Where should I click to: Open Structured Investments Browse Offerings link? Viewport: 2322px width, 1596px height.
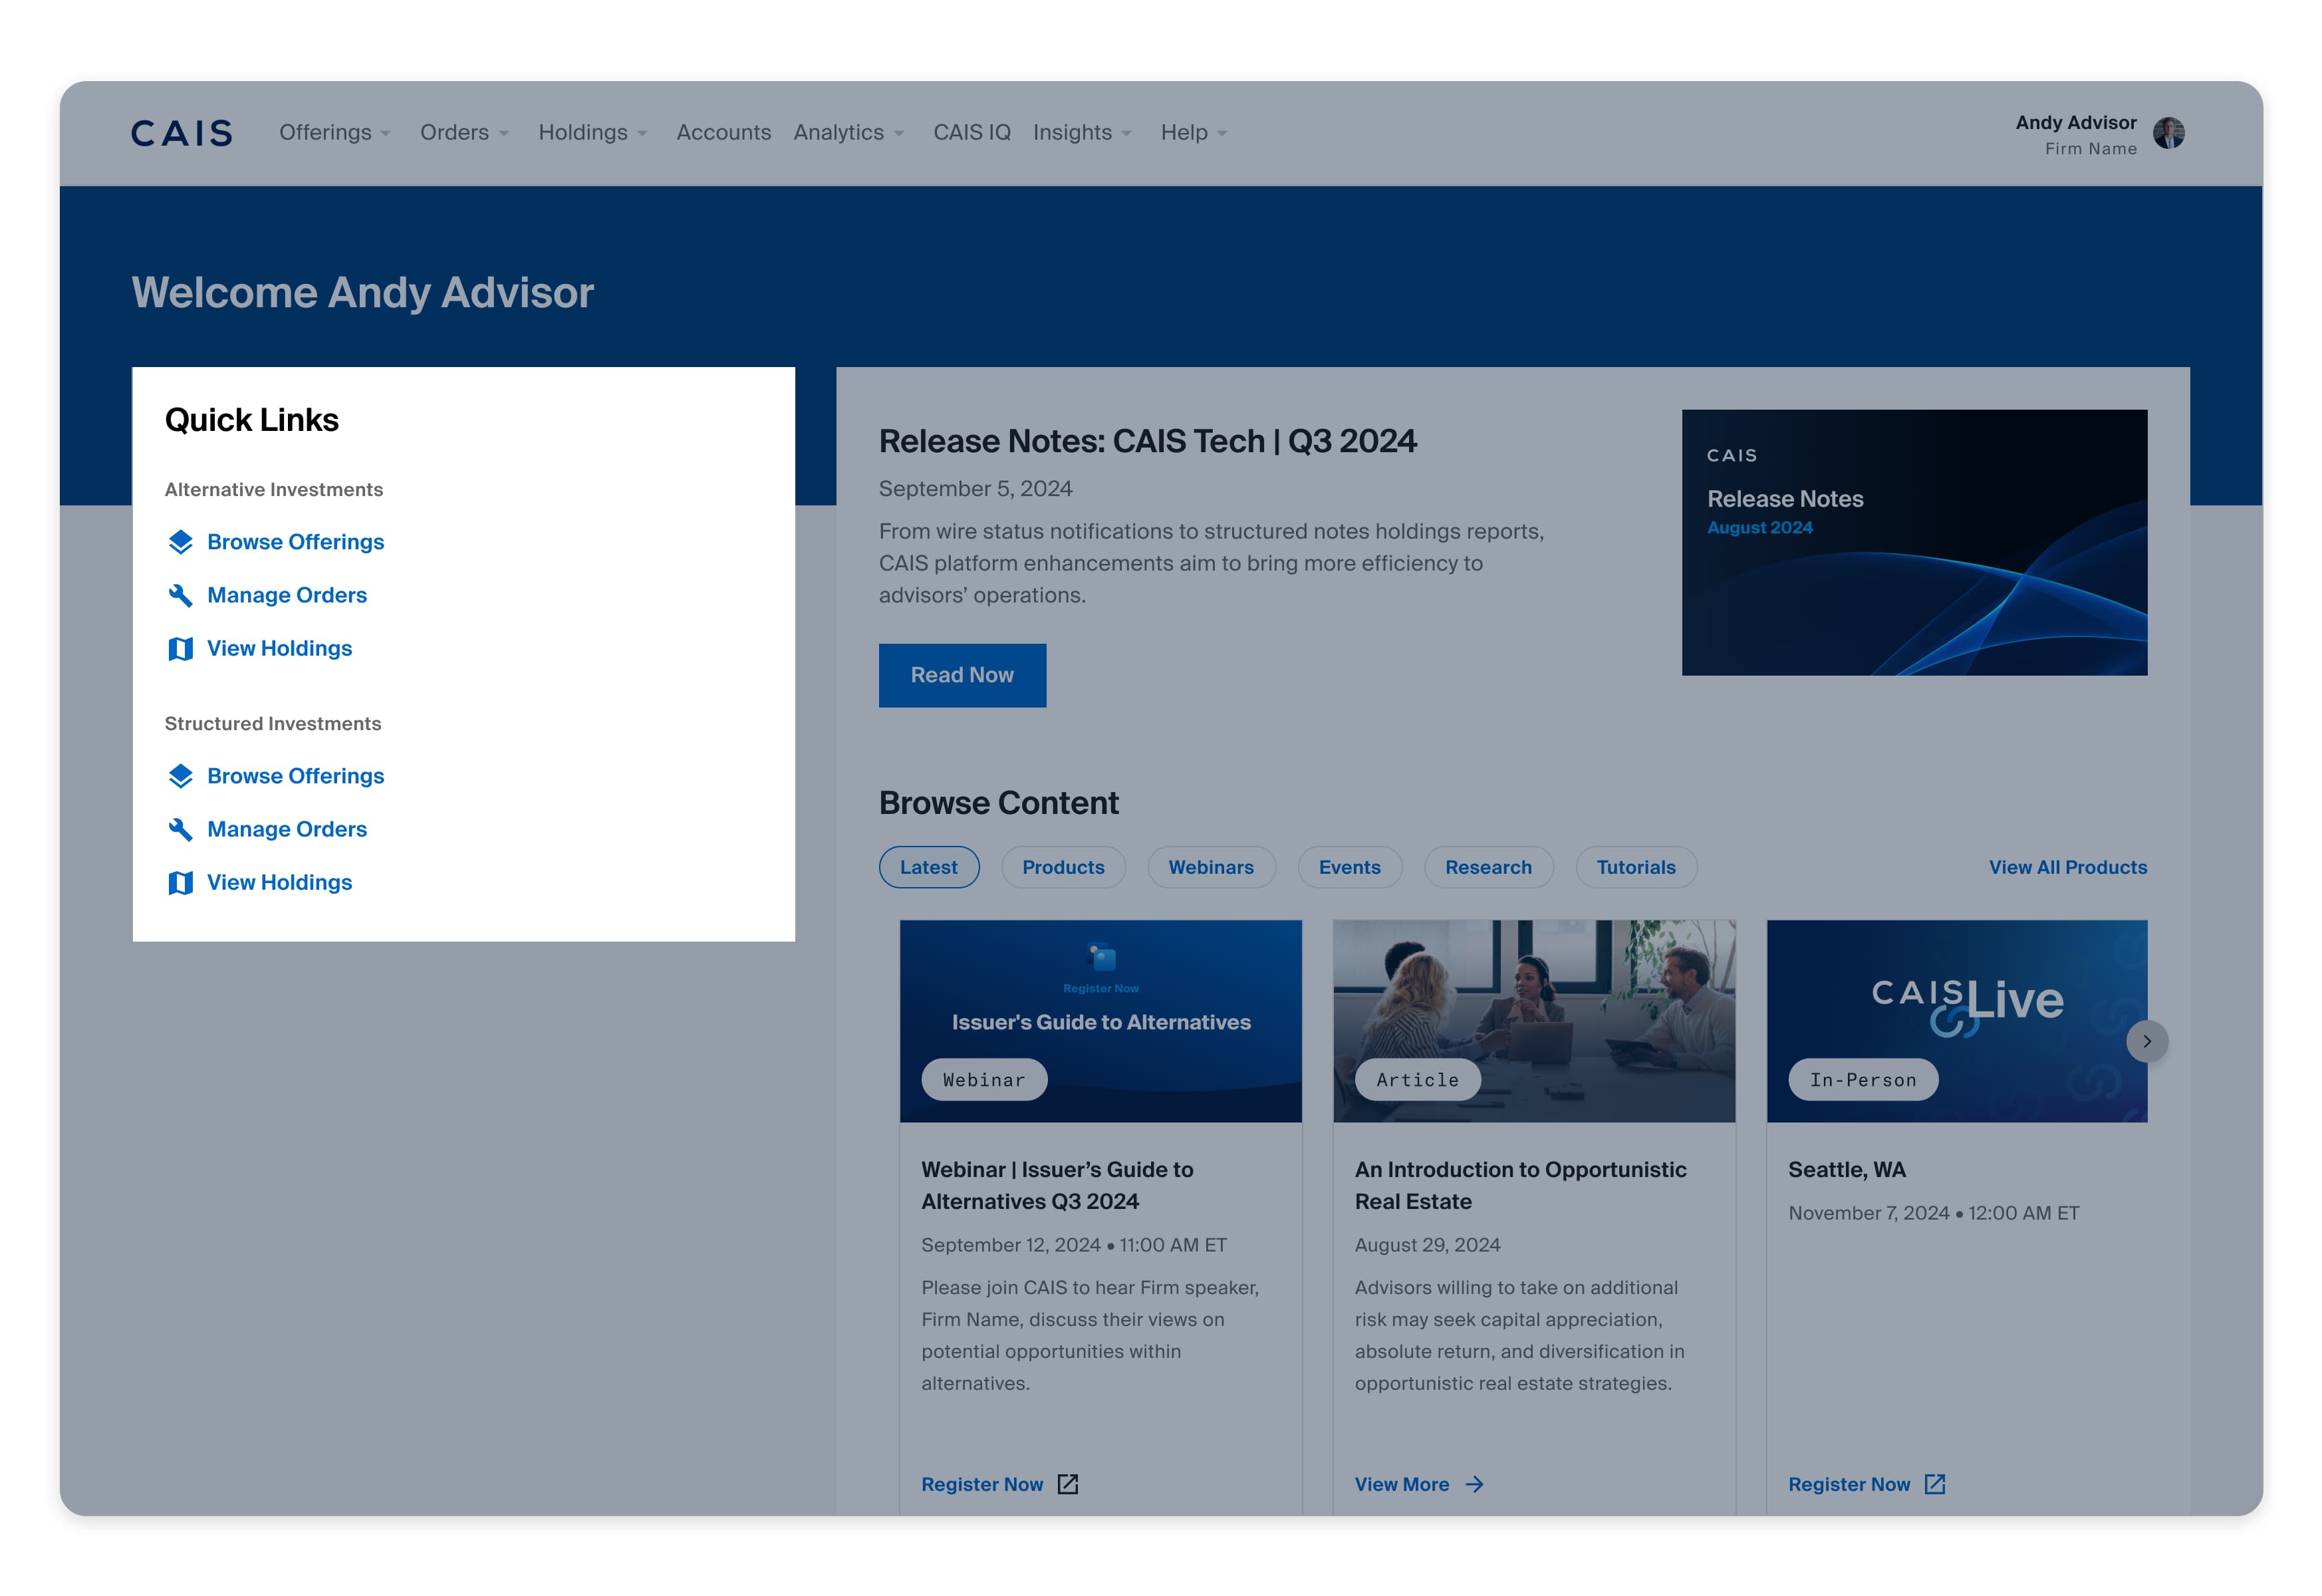295,776
